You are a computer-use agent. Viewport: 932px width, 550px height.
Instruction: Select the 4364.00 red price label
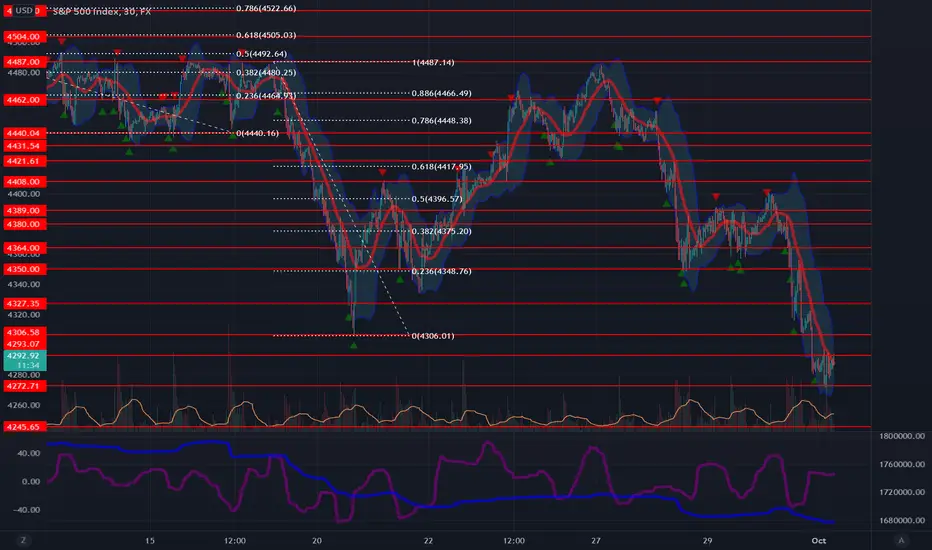[23, 248]
